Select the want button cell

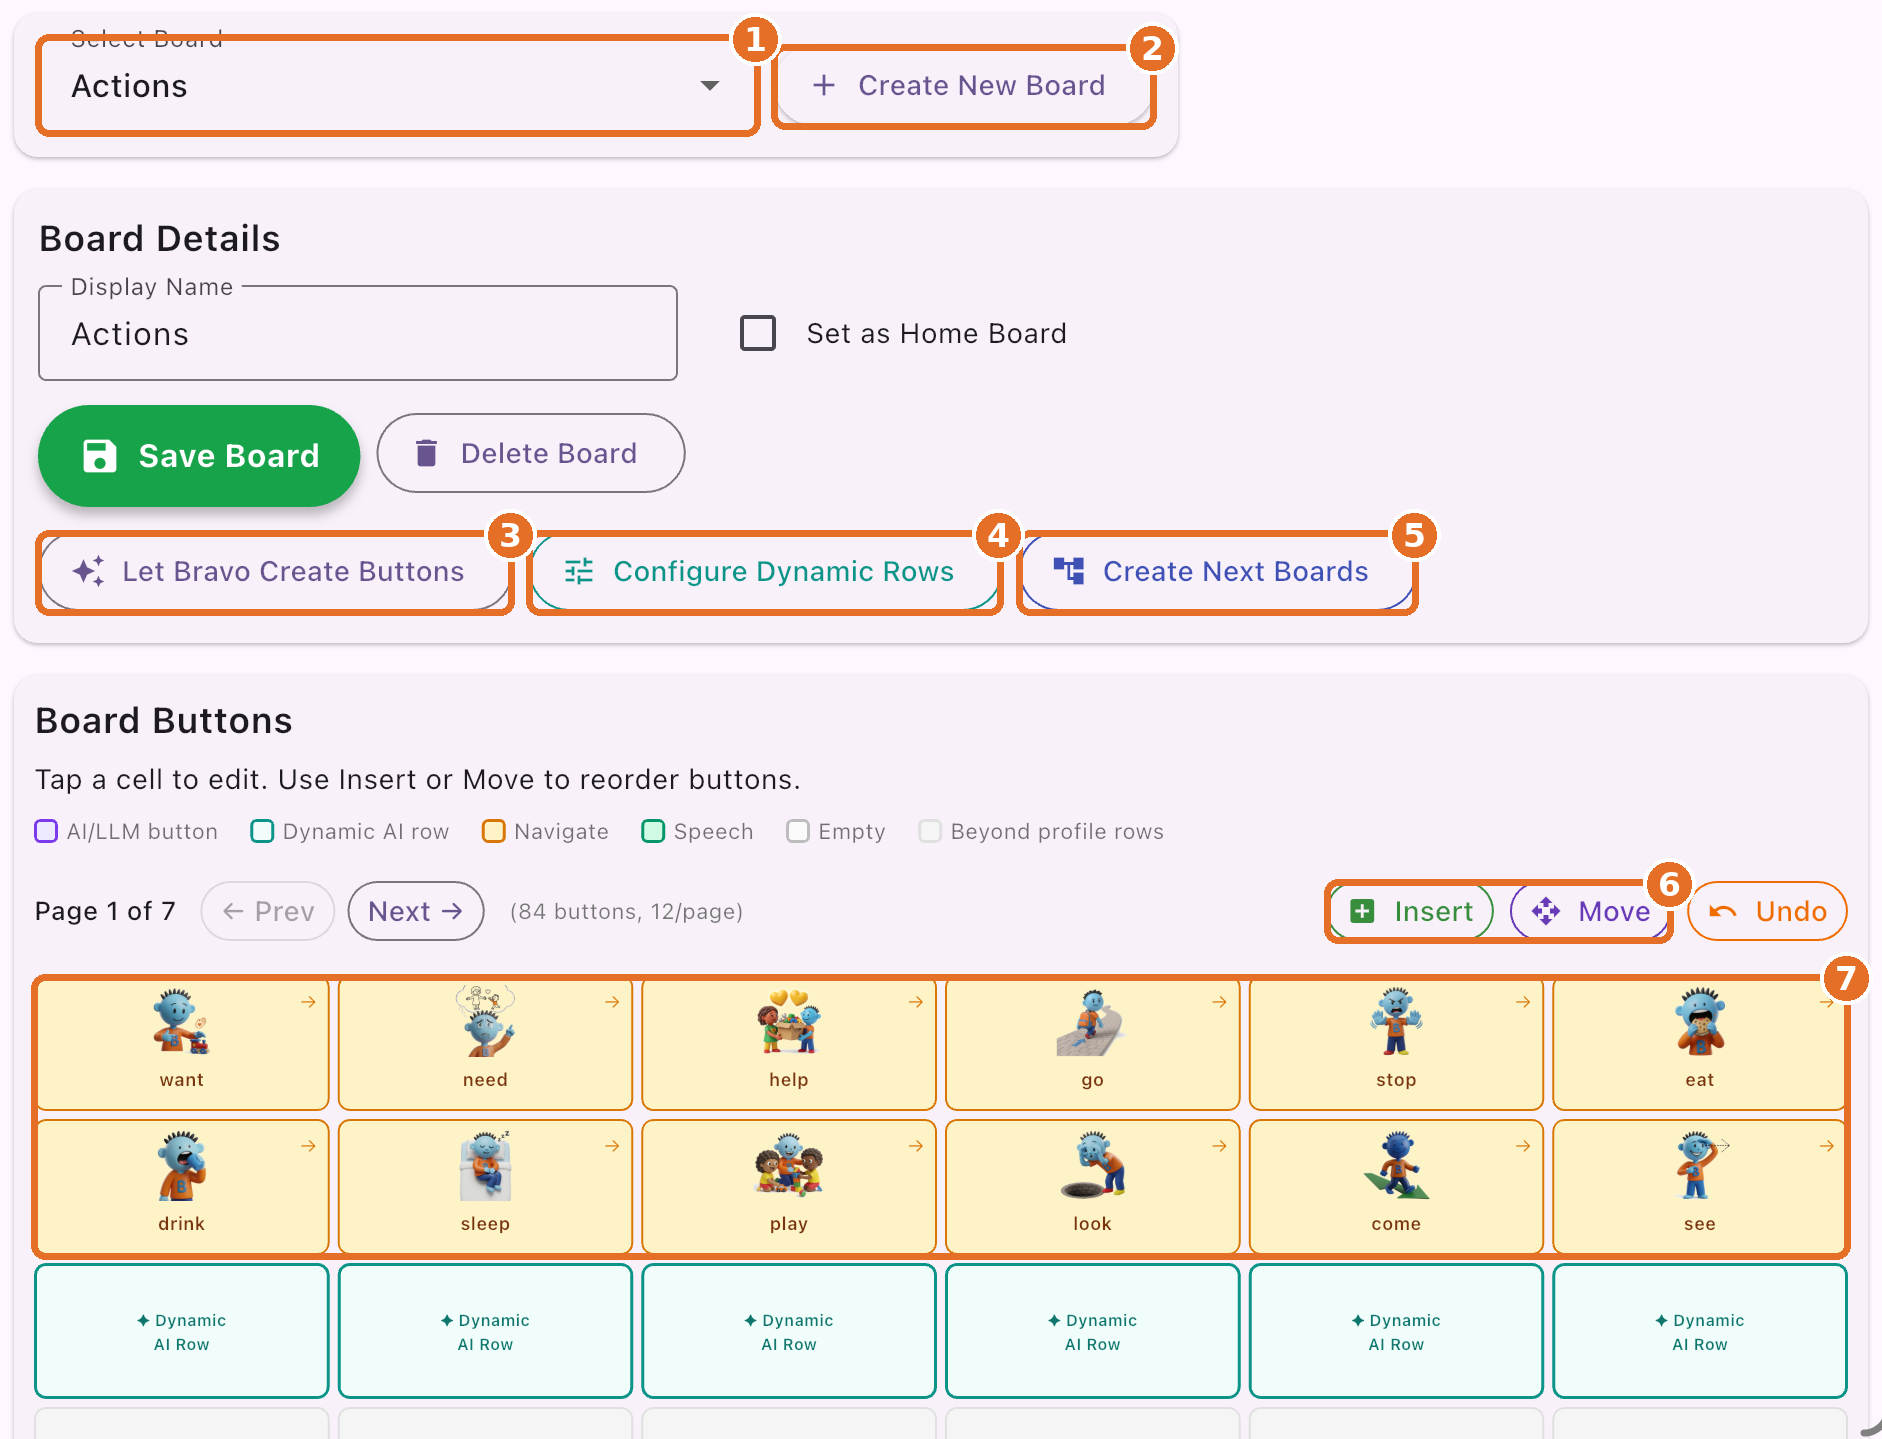pos(182,1044)
